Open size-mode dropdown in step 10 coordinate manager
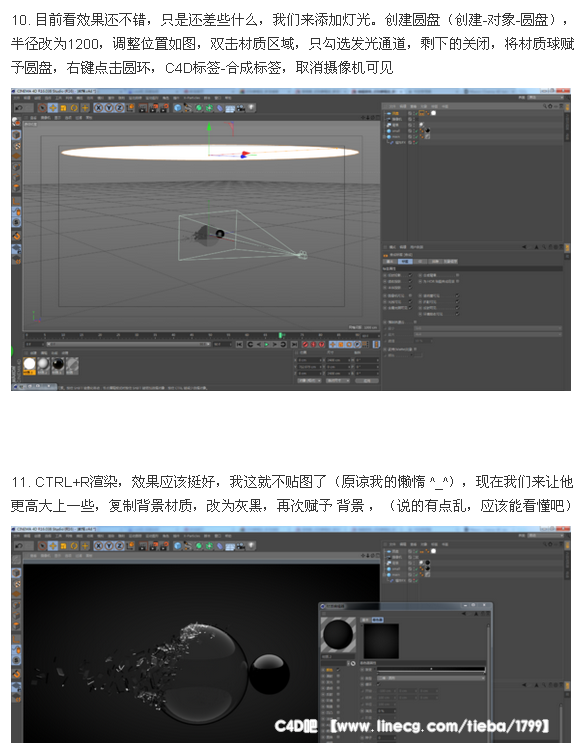The height and width of the screenshot is (743, 575). (338, 381)
